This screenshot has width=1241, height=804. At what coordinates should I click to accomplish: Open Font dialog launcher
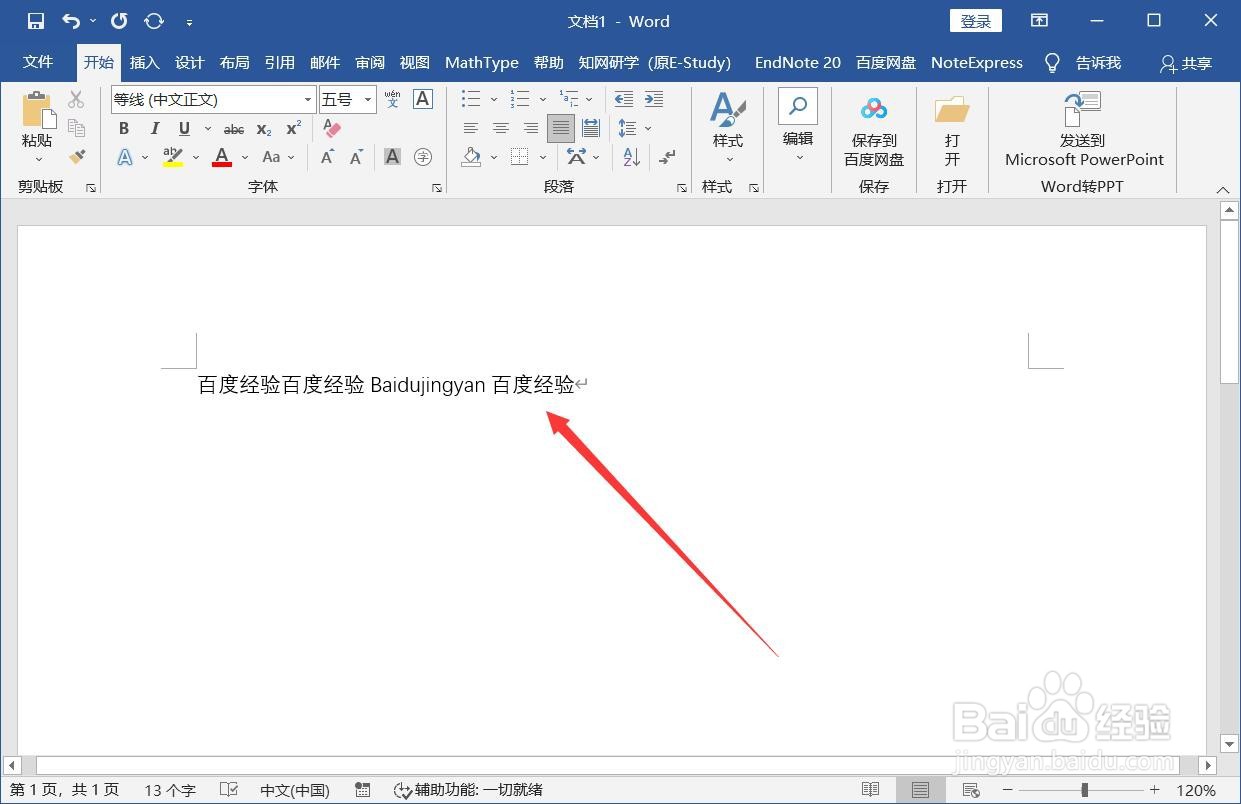tap(437, 188)
